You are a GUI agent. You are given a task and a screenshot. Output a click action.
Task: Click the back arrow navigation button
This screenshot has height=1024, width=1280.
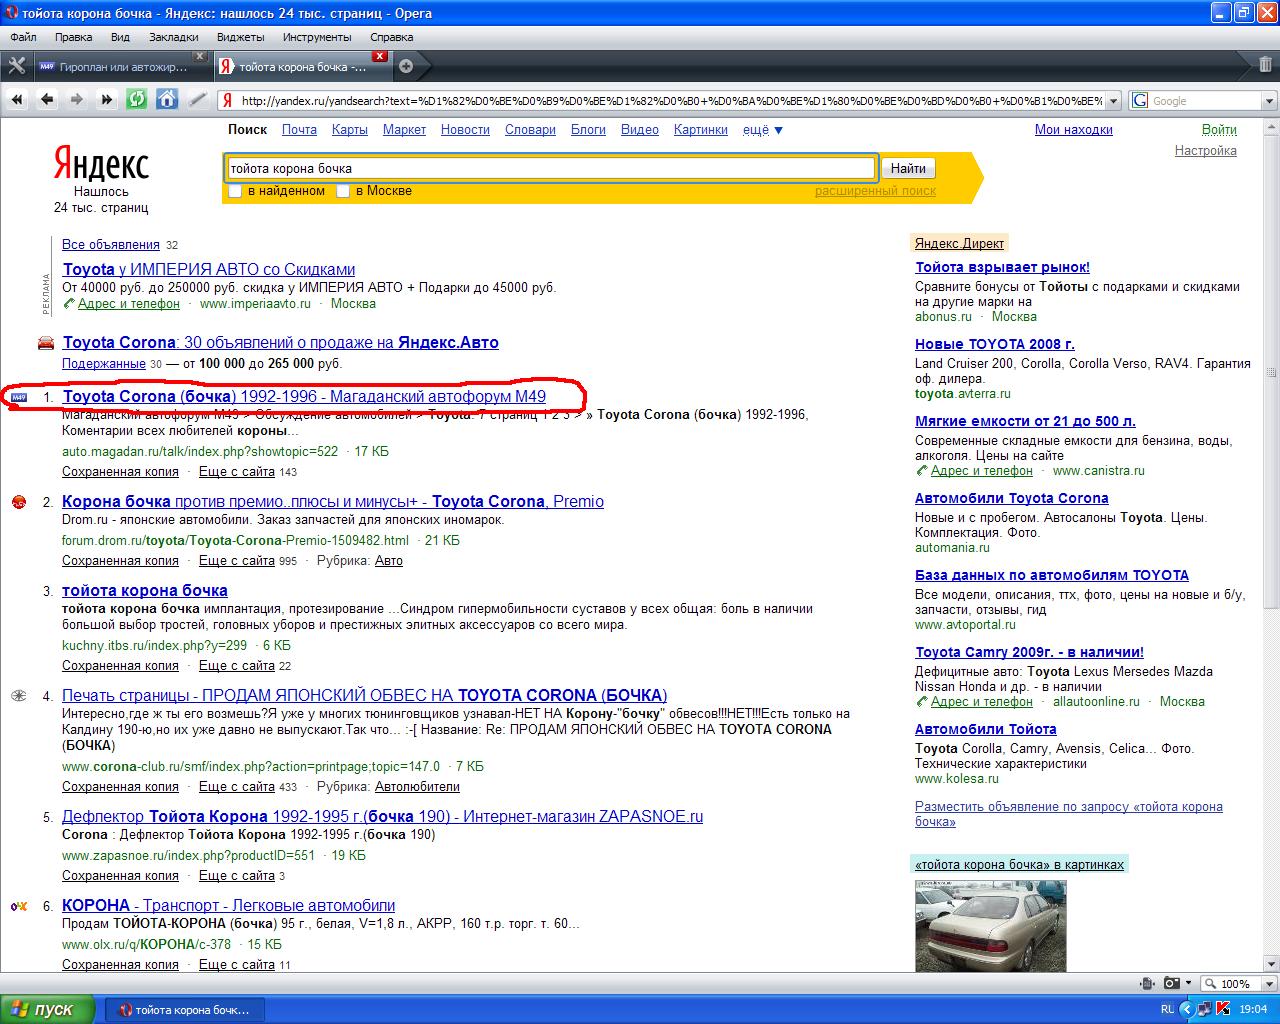pyautogui.click(x=47, y=99)
